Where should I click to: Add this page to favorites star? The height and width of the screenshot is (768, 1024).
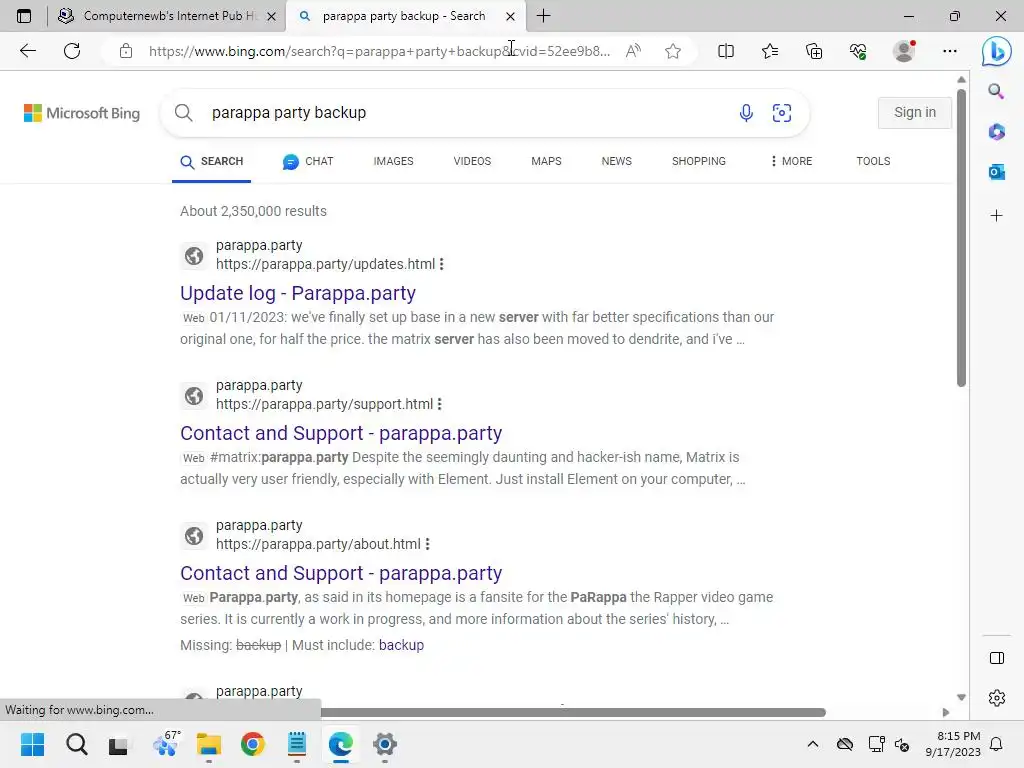point(673,51)
